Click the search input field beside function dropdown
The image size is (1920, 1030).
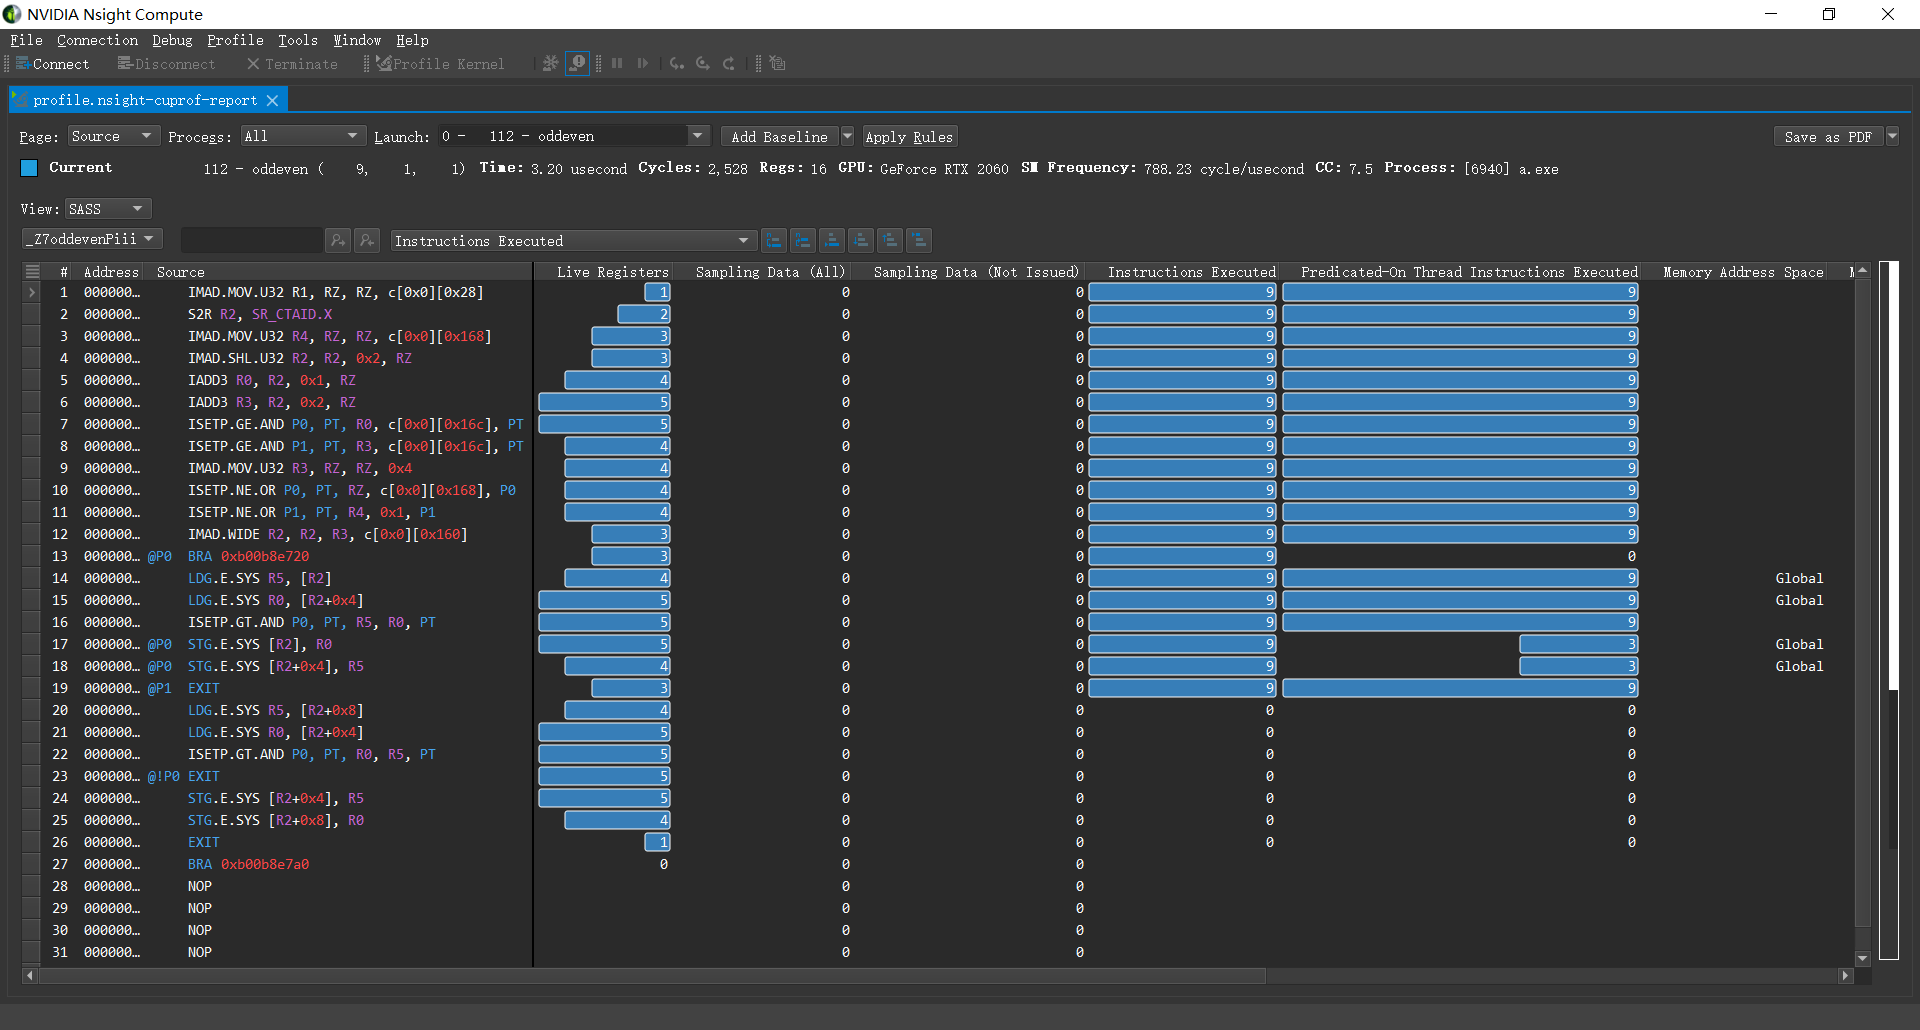point(251,240)
